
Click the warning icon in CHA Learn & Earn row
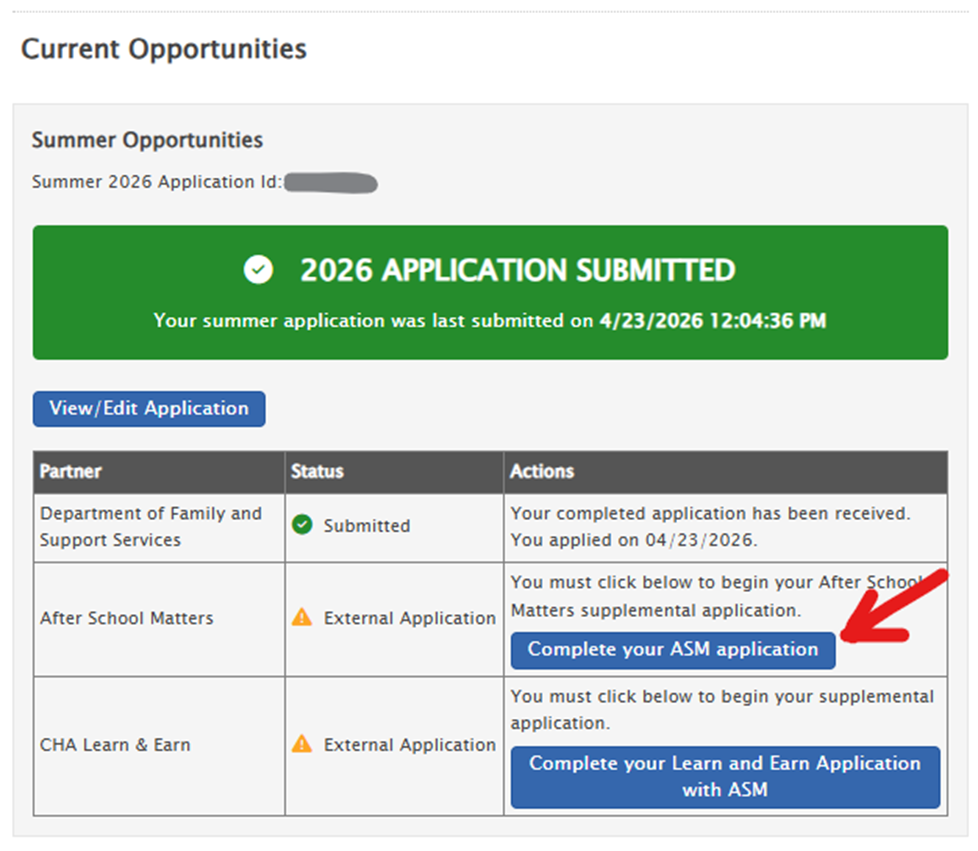coord(302,744)
